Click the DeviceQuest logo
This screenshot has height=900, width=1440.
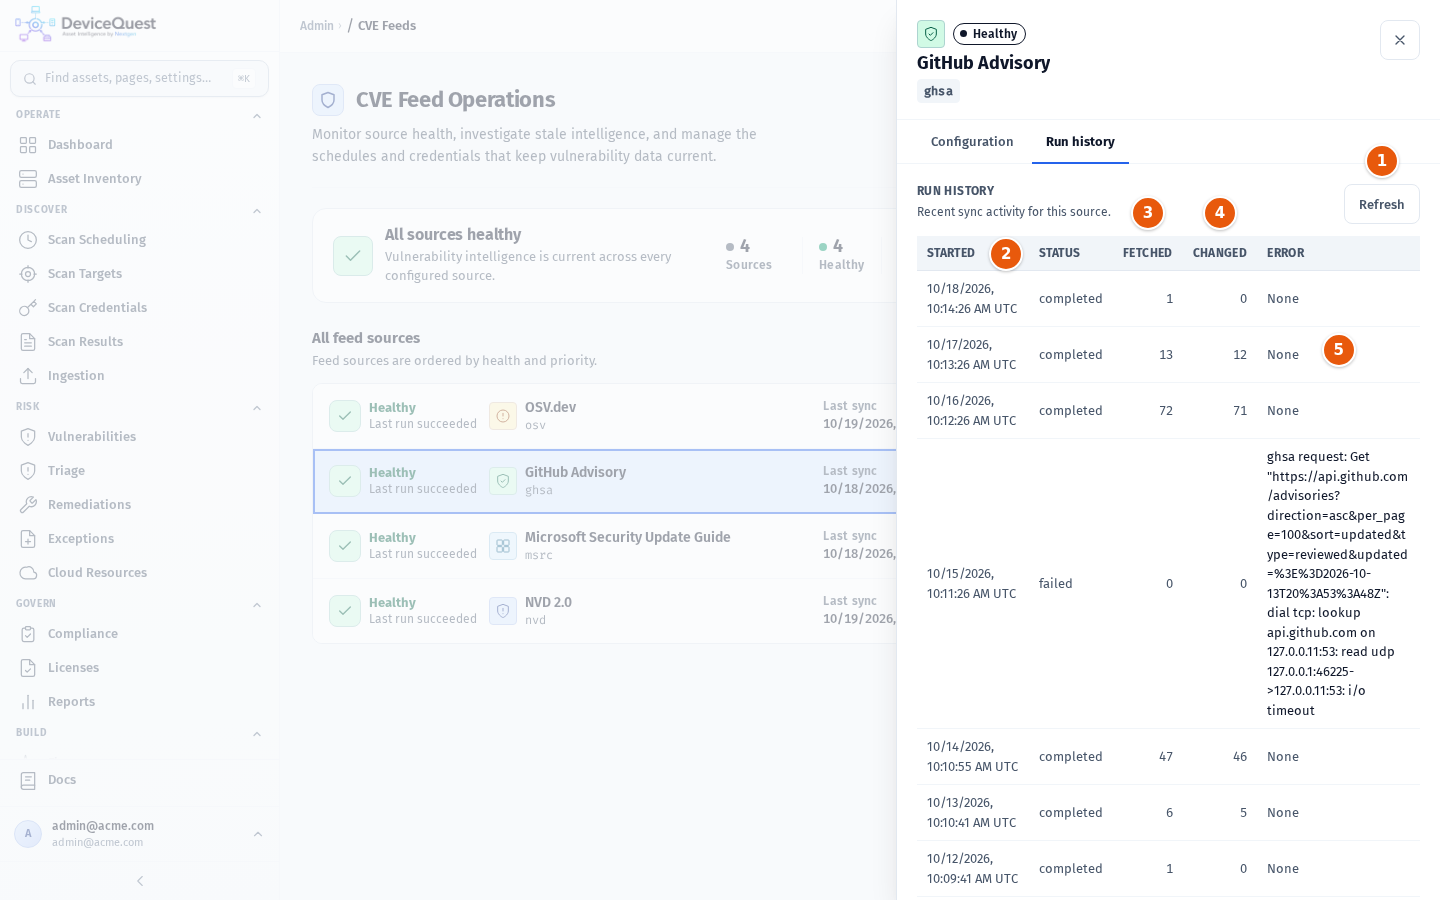point(86,25)
